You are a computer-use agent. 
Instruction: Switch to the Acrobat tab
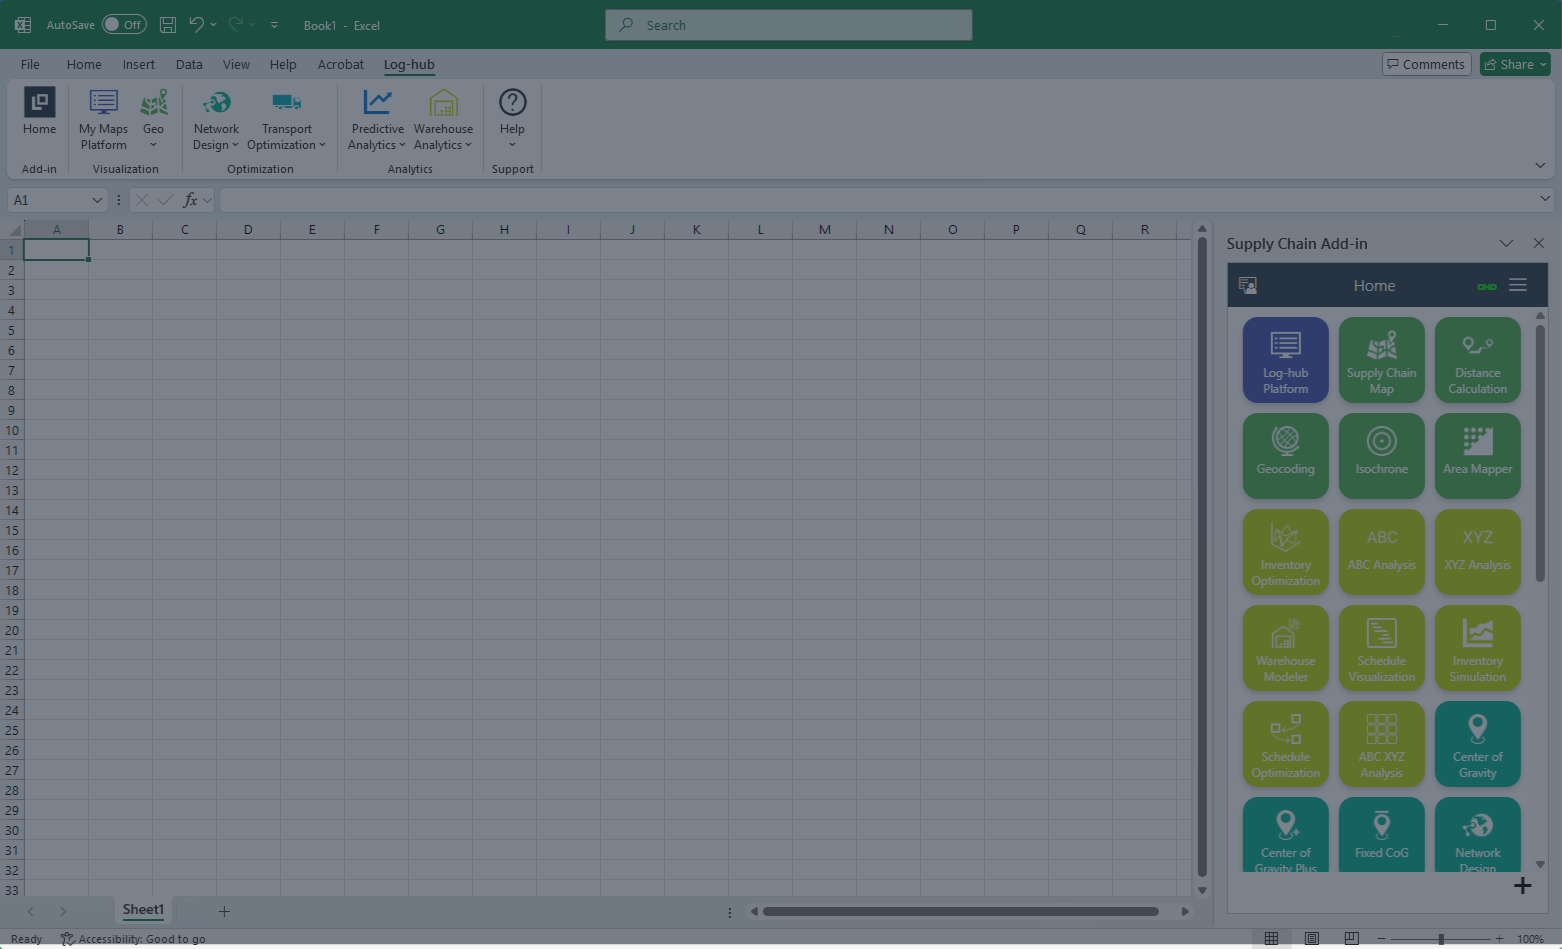(340, 64)
